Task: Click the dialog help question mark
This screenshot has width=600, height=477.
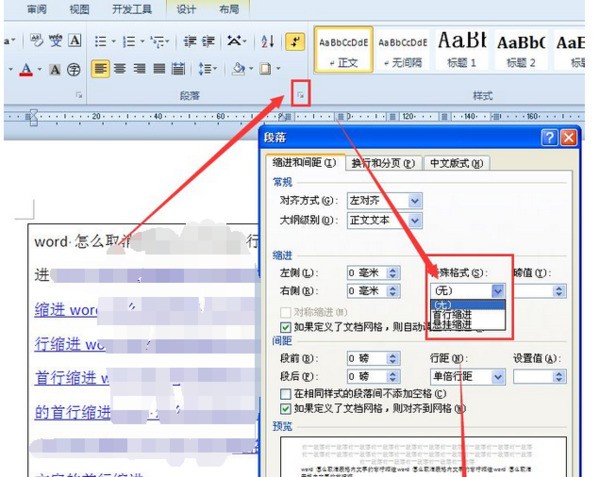Action: (x=548, y=137)
